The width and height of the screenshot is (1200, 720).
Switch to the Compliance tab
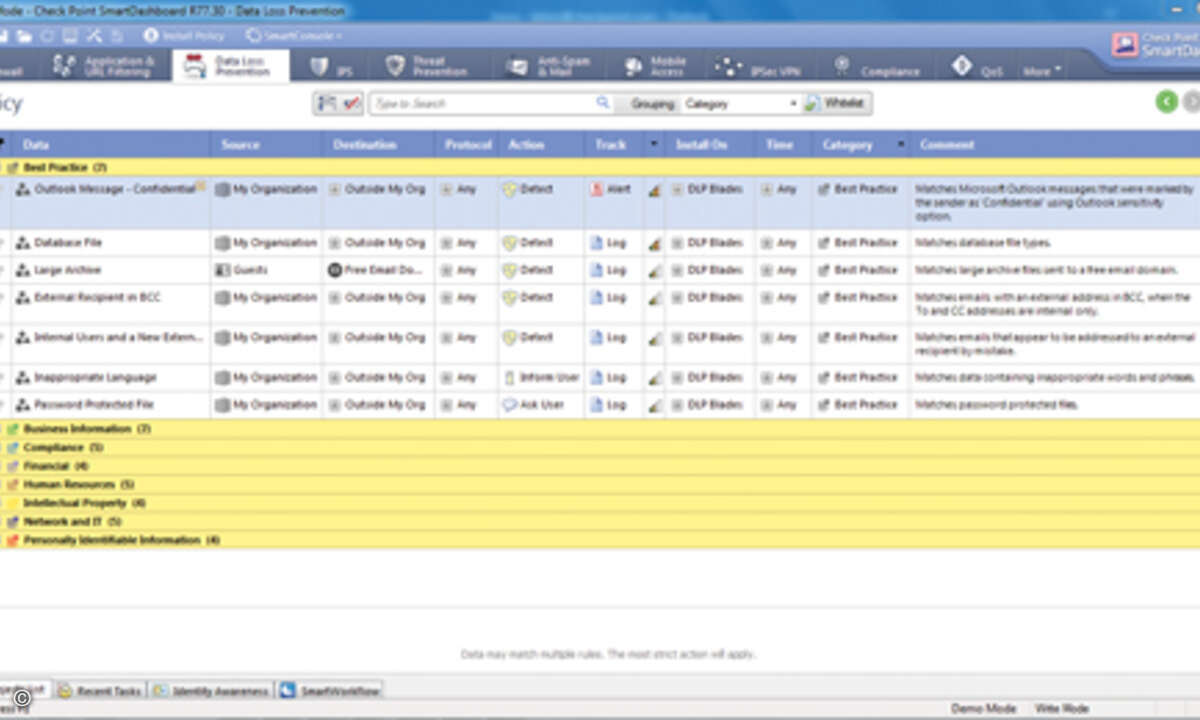877,68
